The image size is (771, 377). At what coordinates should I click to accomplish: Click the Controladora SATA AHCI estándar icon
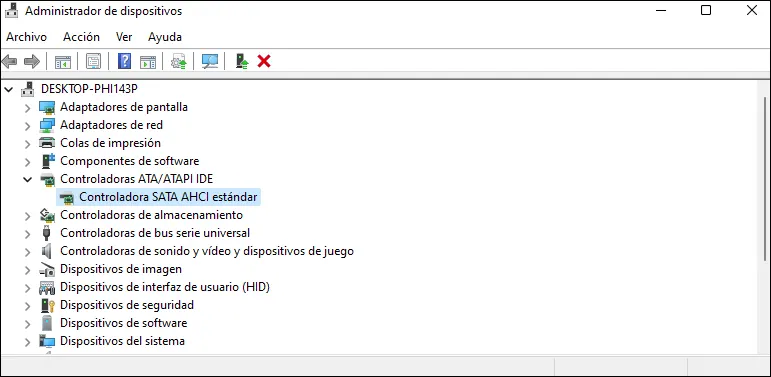click(x=66, y=198)
